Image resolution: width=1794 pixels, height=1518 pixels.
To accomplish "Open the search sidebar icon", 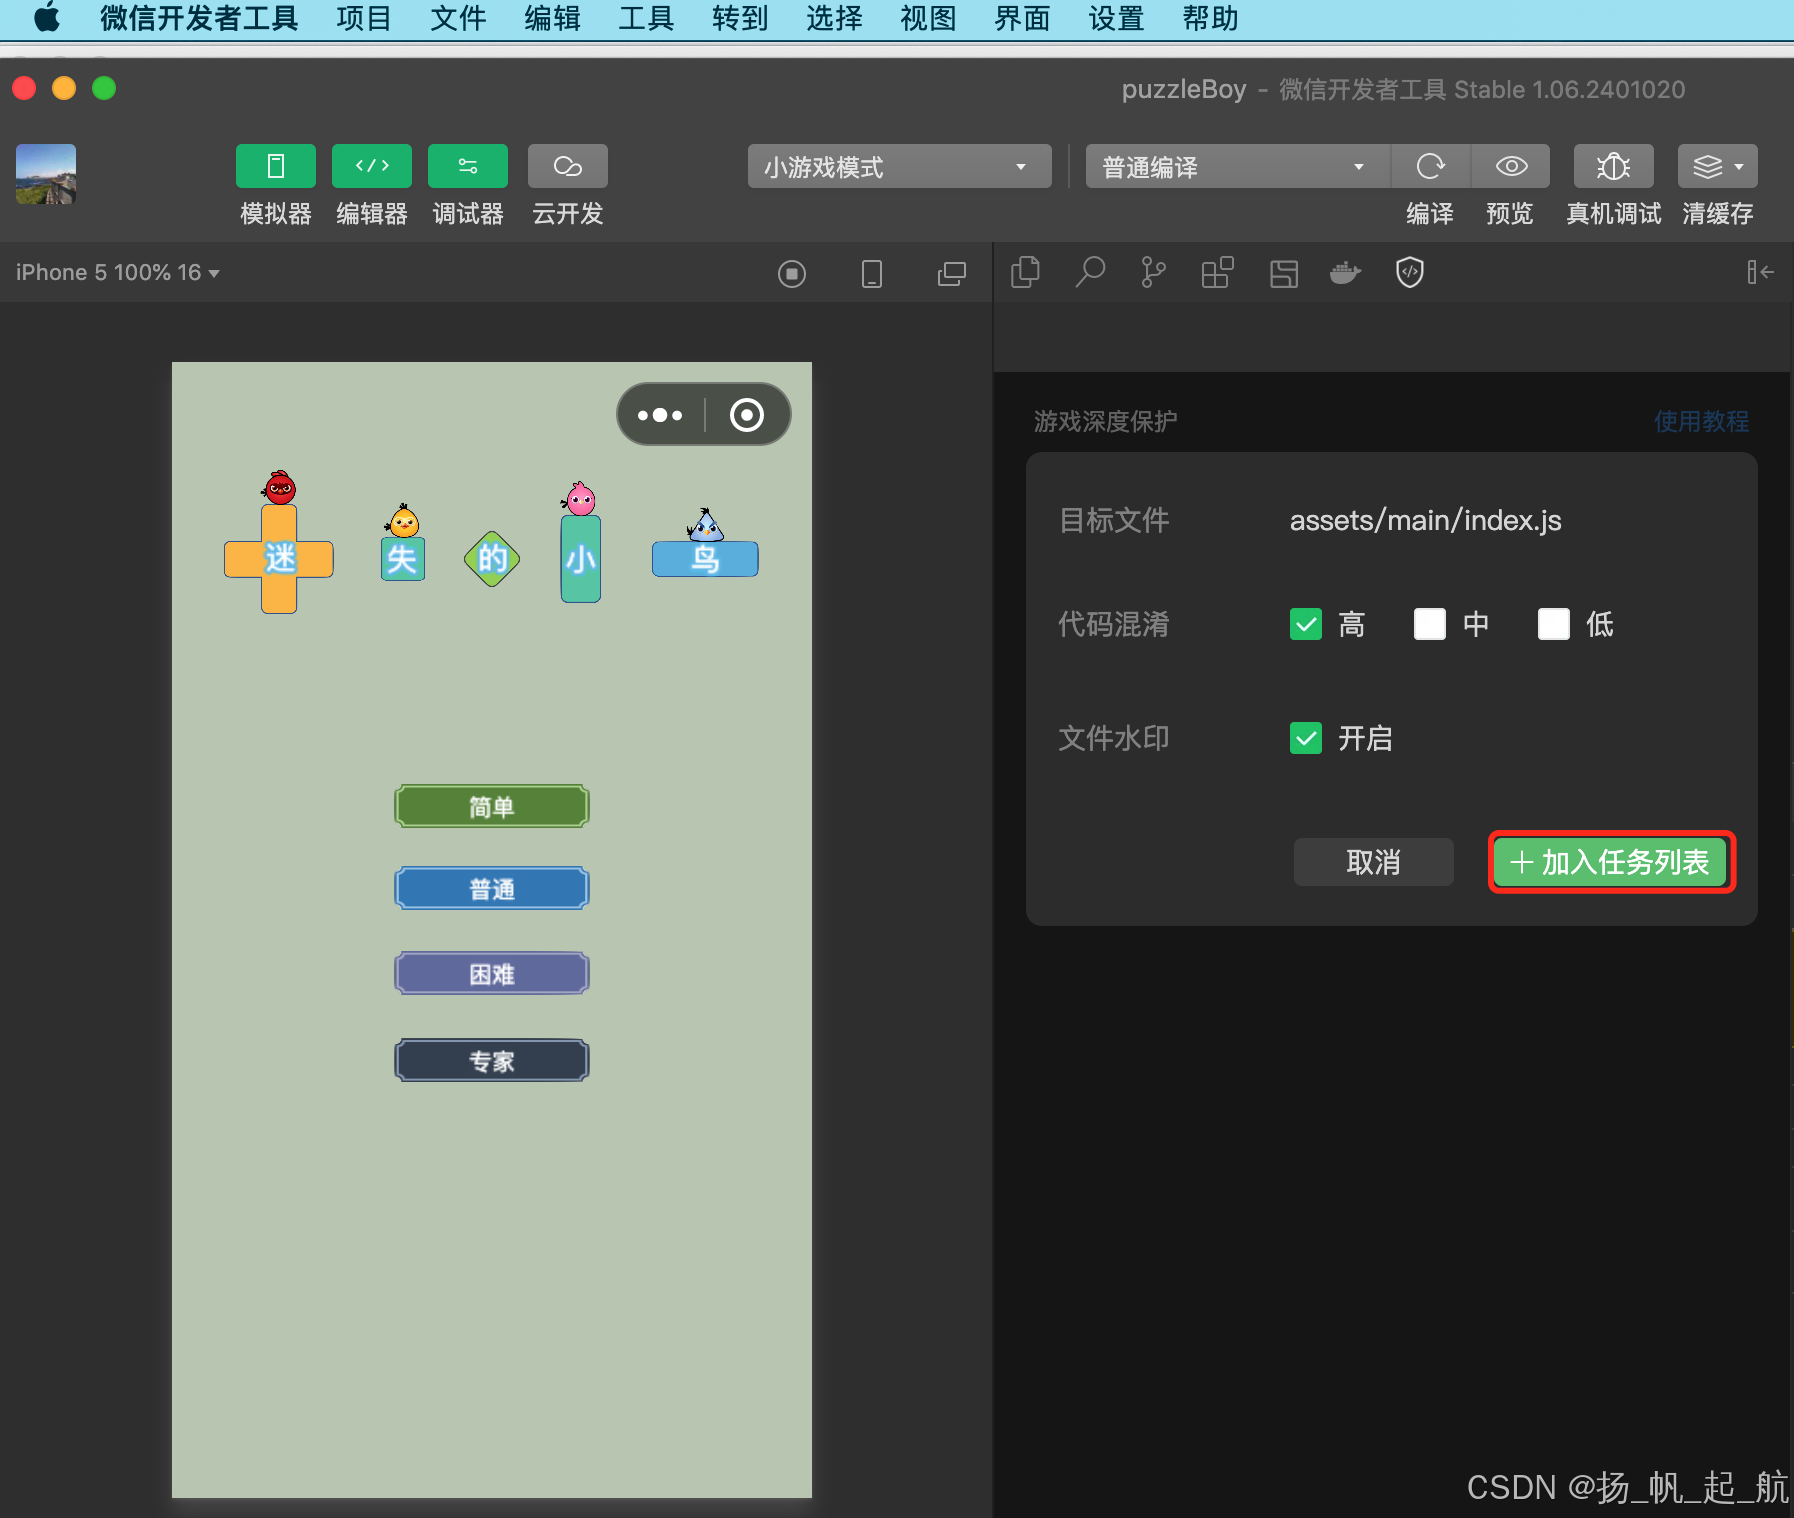I will (x=1090, y=272).
